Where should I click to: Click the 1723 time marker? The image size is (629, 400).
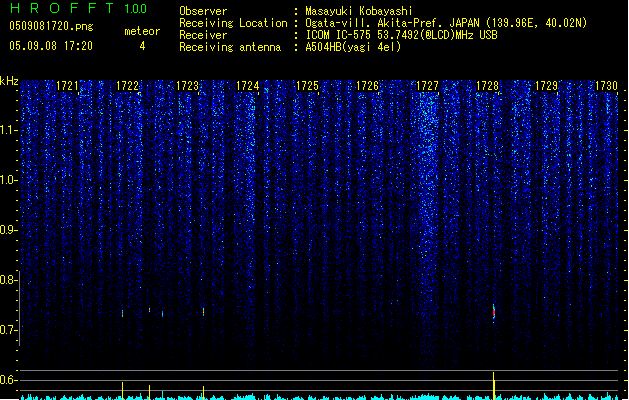(187, 86)
